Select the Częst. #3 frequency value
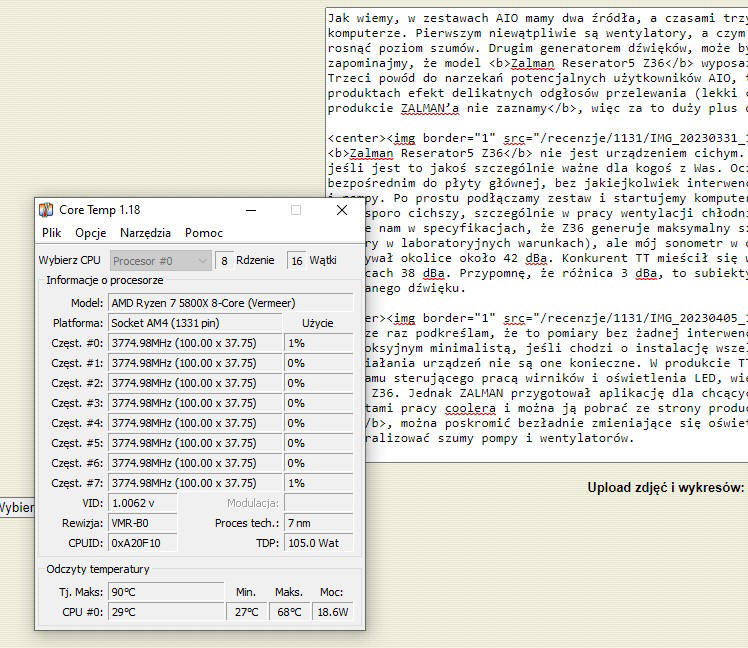 click(195, 403)
